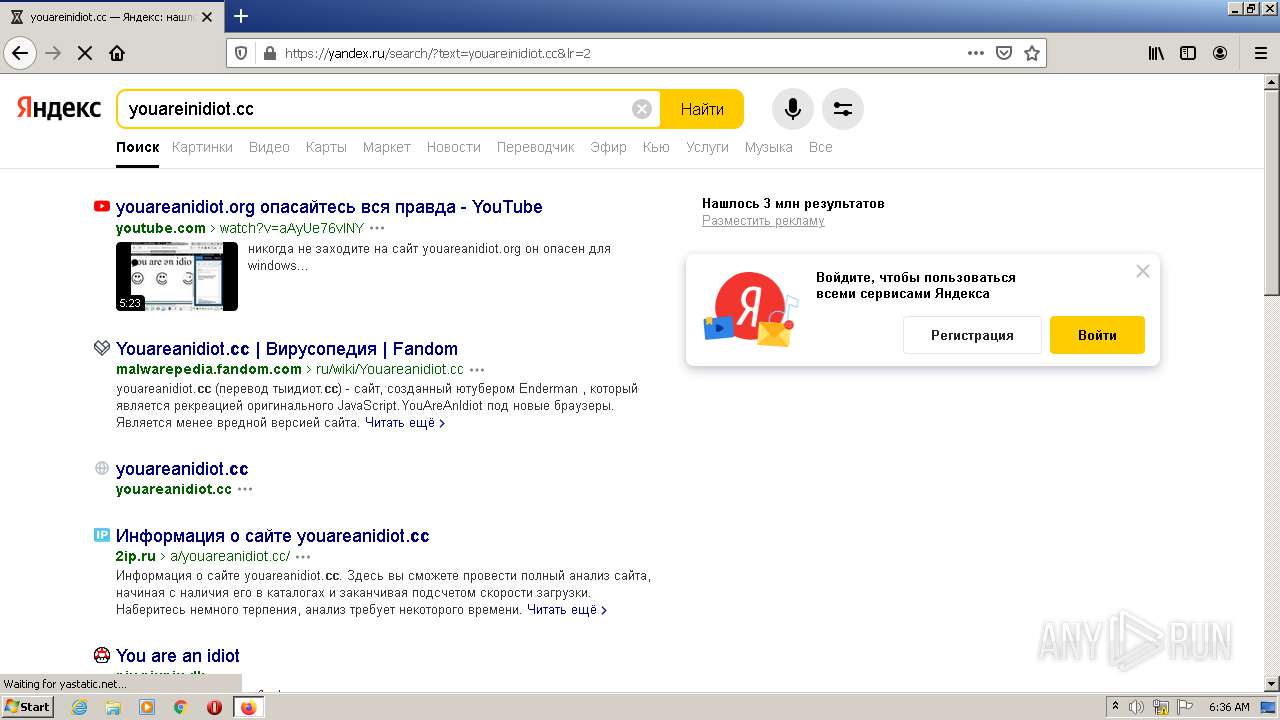The image size is (1280, 720).
Task: Open the Windows Start button
Action: tap(27, 706)
